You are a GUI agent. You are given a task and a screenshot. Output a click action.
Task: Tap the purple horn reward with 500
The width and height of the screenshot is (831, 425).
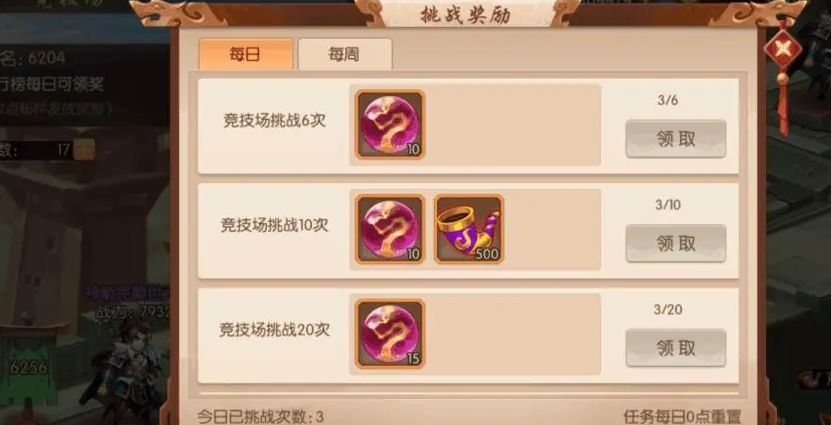tap(469, 229)
